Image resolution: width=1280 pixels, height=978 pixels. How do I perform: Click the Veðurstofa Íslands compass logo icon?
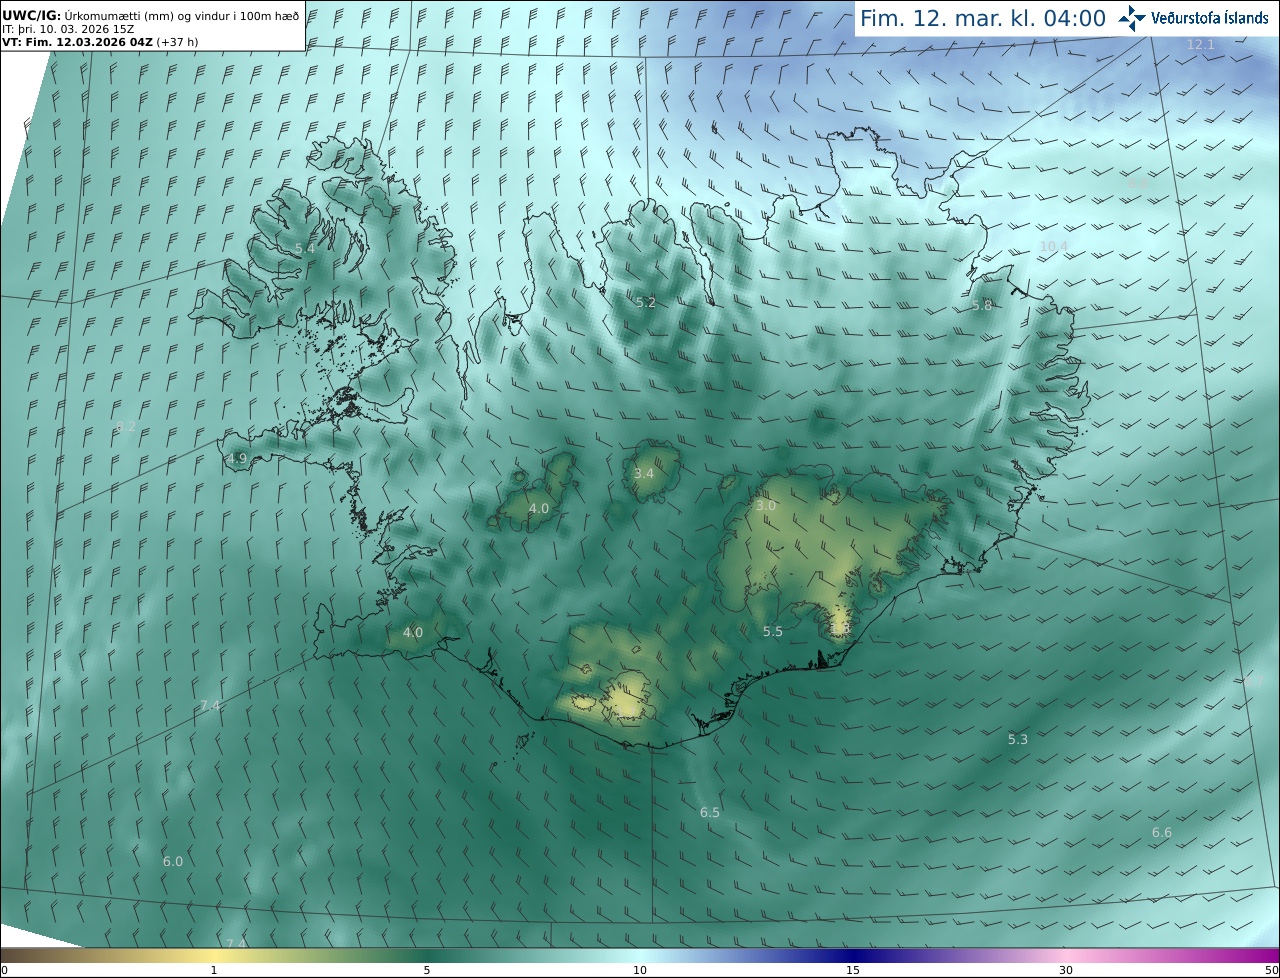(x=1133, y=18)
